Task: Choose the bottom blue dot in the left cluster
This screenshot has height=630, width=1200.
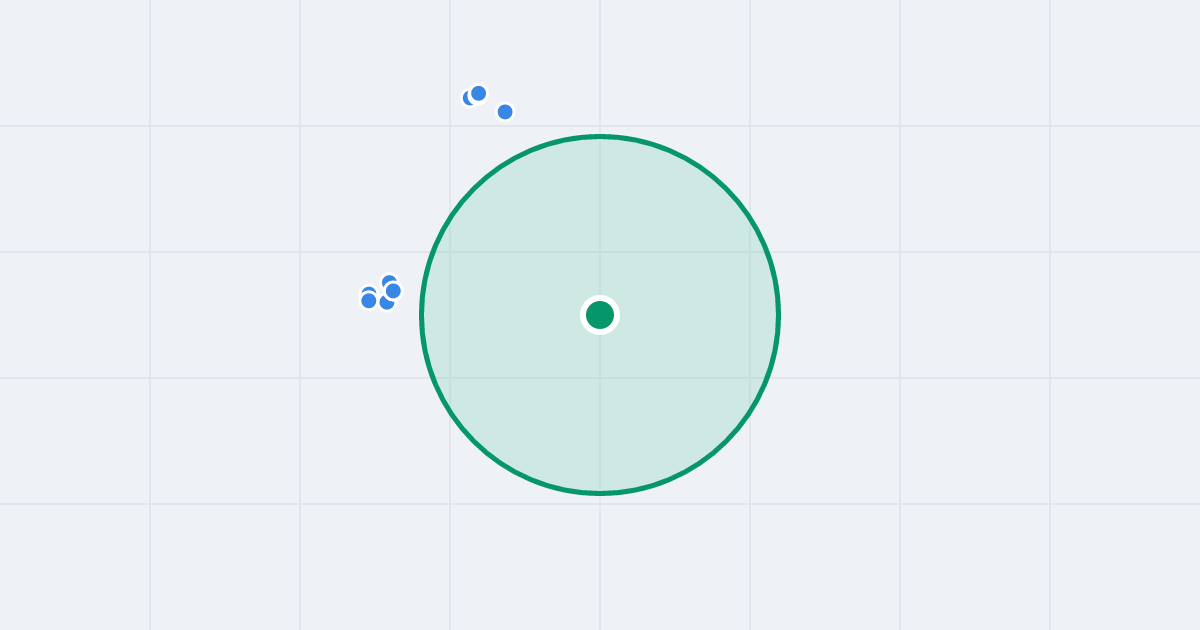Action: click(386, 304)
